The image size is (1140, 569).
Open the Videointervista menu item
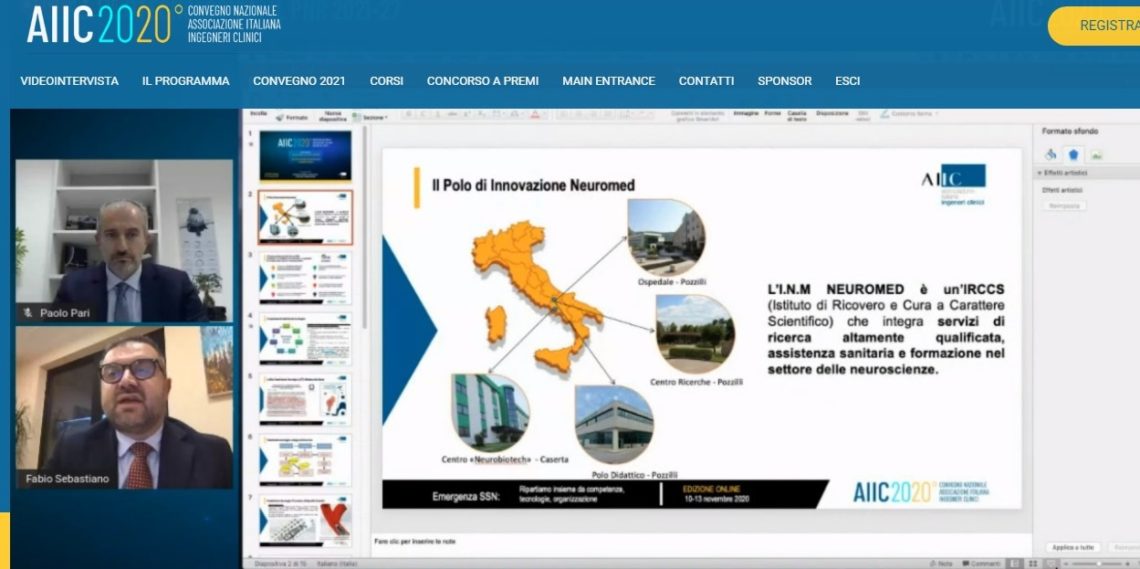[x=69, y=81]
